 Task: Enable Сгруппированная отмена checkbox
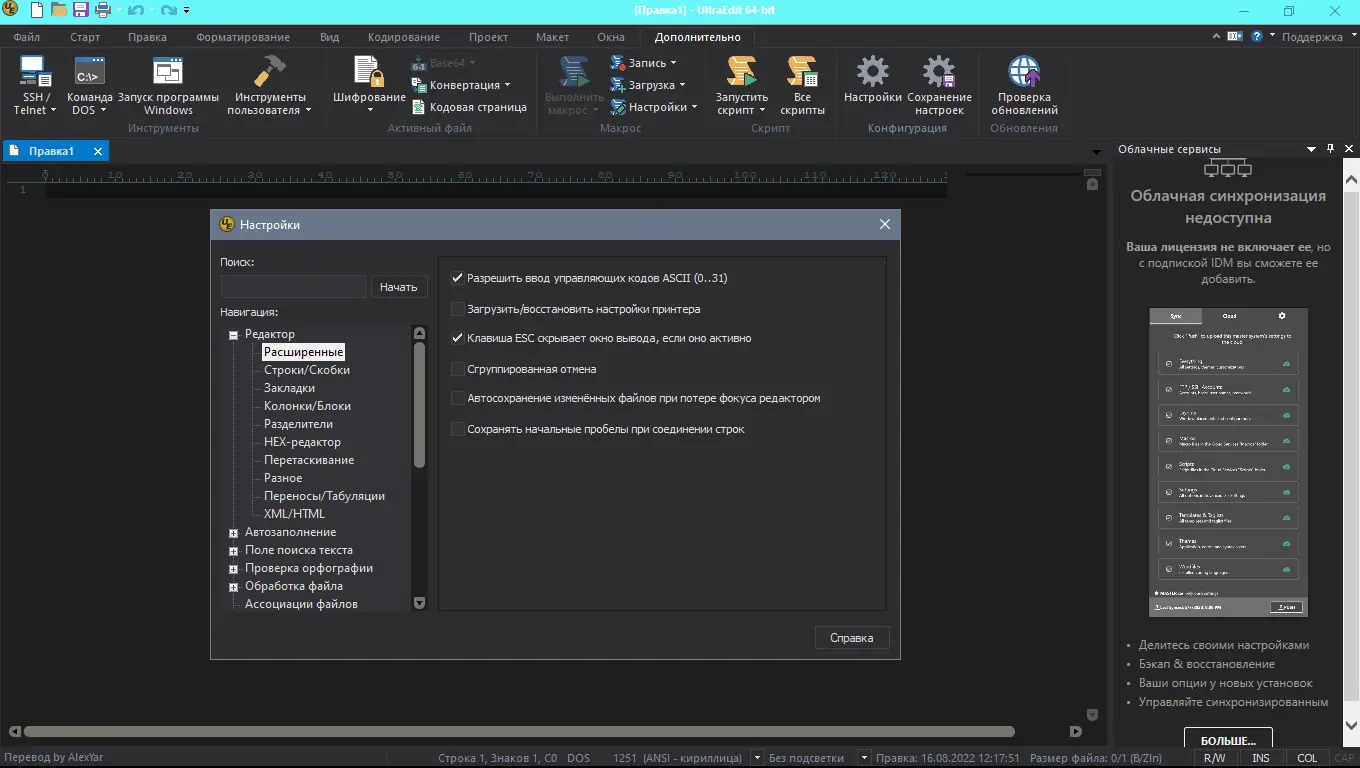(x=458, y=369)
